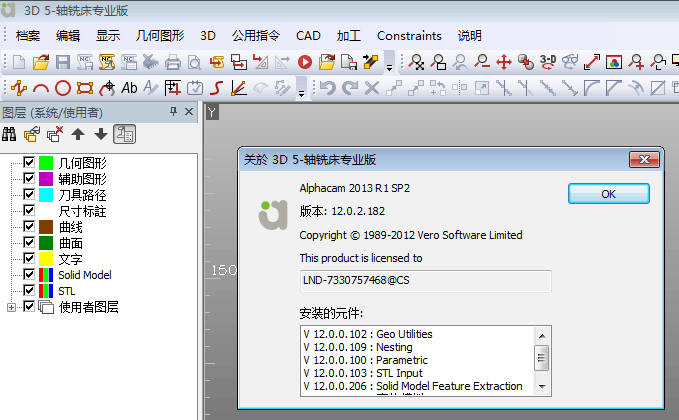The width and height of the screenshot is (679, 420).
Task: Click OK in the about dialog
Action: click(x=608, y=194)
